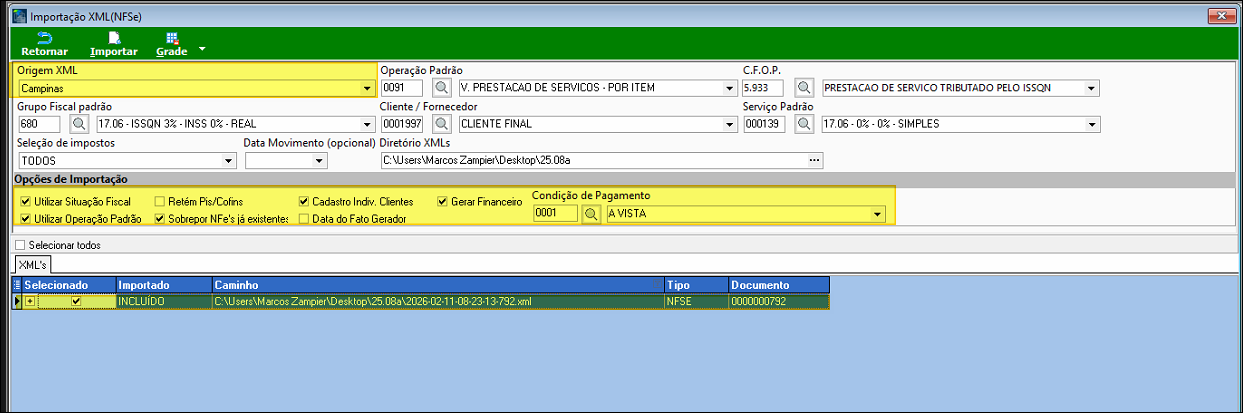Toggle Cadastro Indiv. Clientes checkbox
This screenshot has width=1243, height=413.
click(304, 202)
